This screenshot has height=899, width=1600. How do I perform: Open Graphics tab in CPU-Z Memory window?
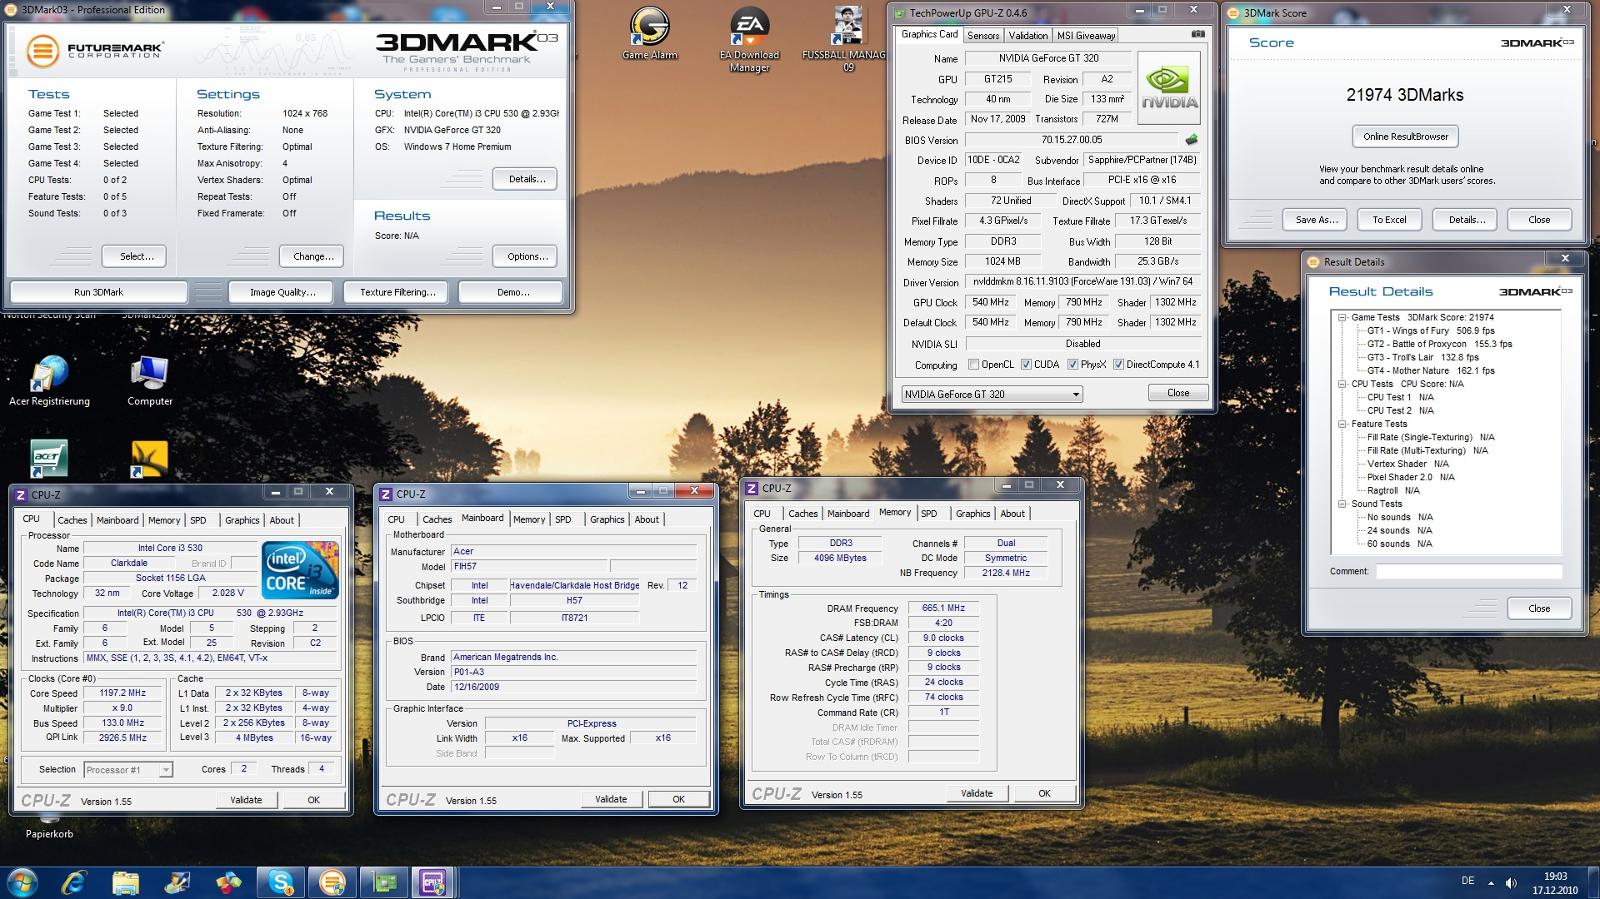(x=973, y=513)
